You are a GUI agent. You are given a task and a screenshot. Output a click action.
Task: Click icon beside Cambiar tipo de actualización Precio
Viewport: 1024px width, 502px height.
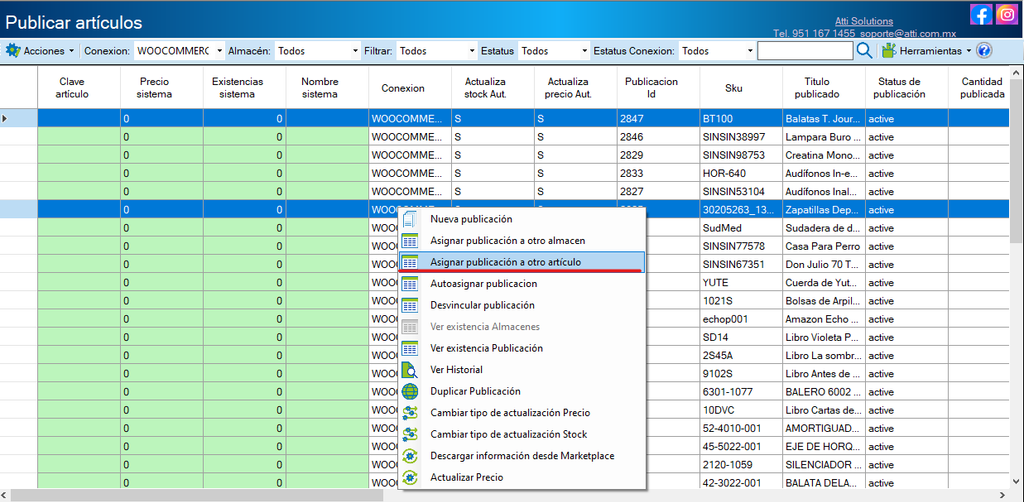[x=409, y=413]
